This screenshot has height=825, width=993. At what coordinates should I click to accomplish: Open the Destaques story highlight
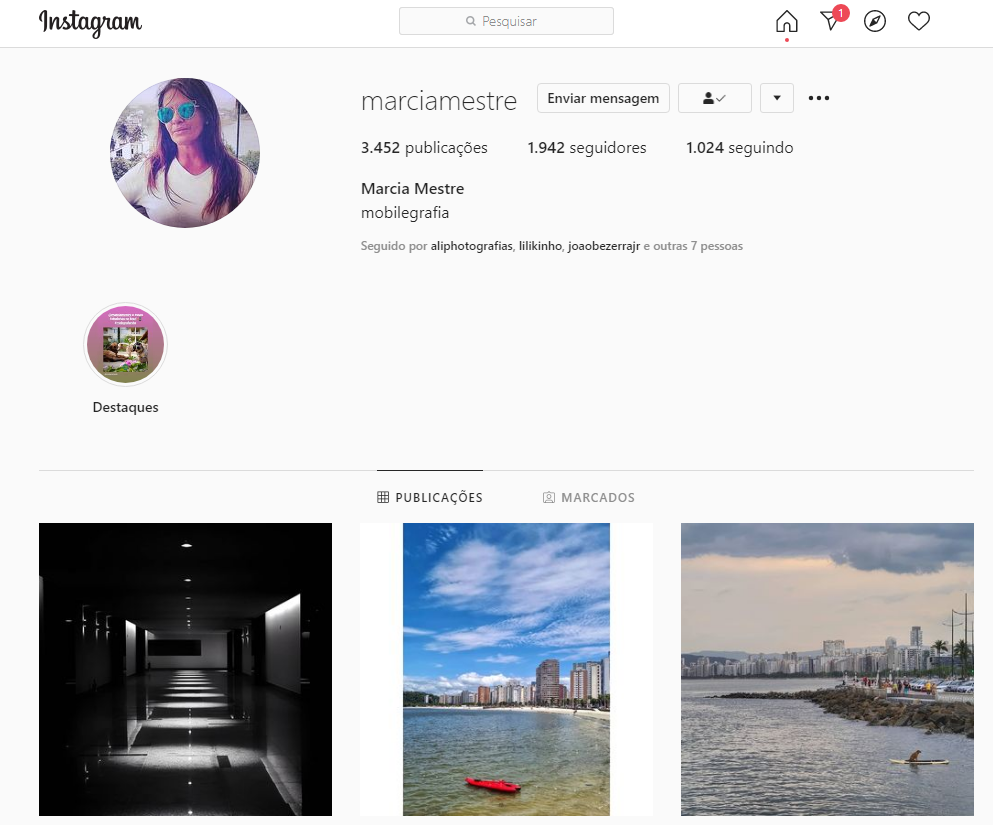tap(125, 343)
